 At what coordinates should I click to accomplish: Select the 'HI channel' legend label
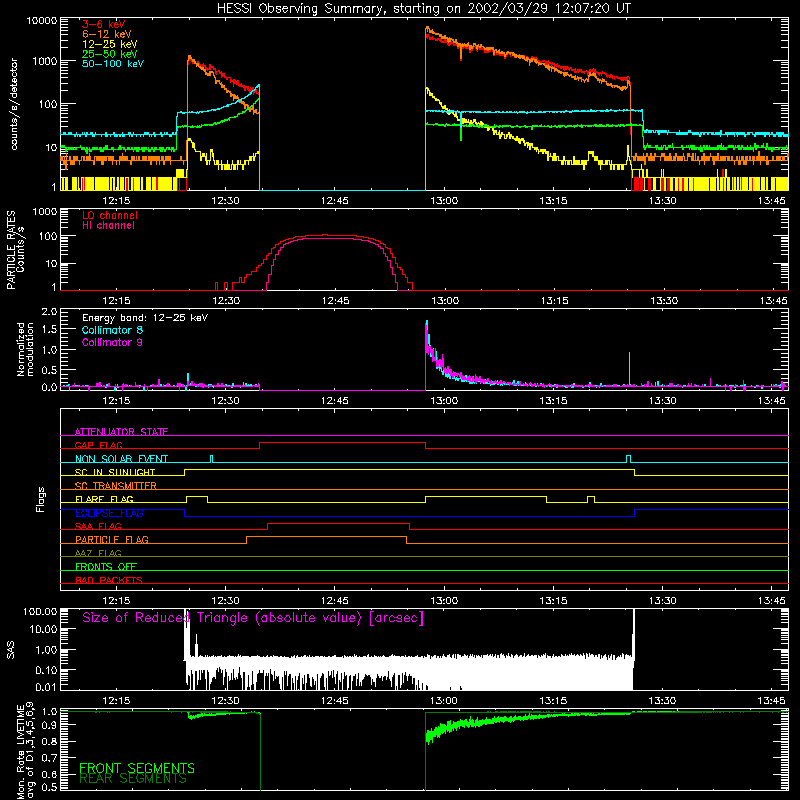point(109,225)
